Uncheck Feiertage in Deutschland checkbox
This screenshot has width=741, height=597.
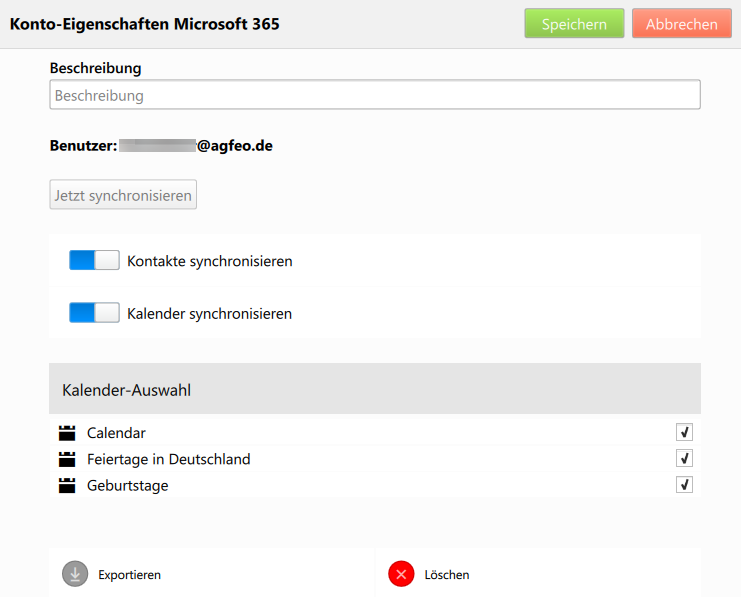tap(684, 458)
